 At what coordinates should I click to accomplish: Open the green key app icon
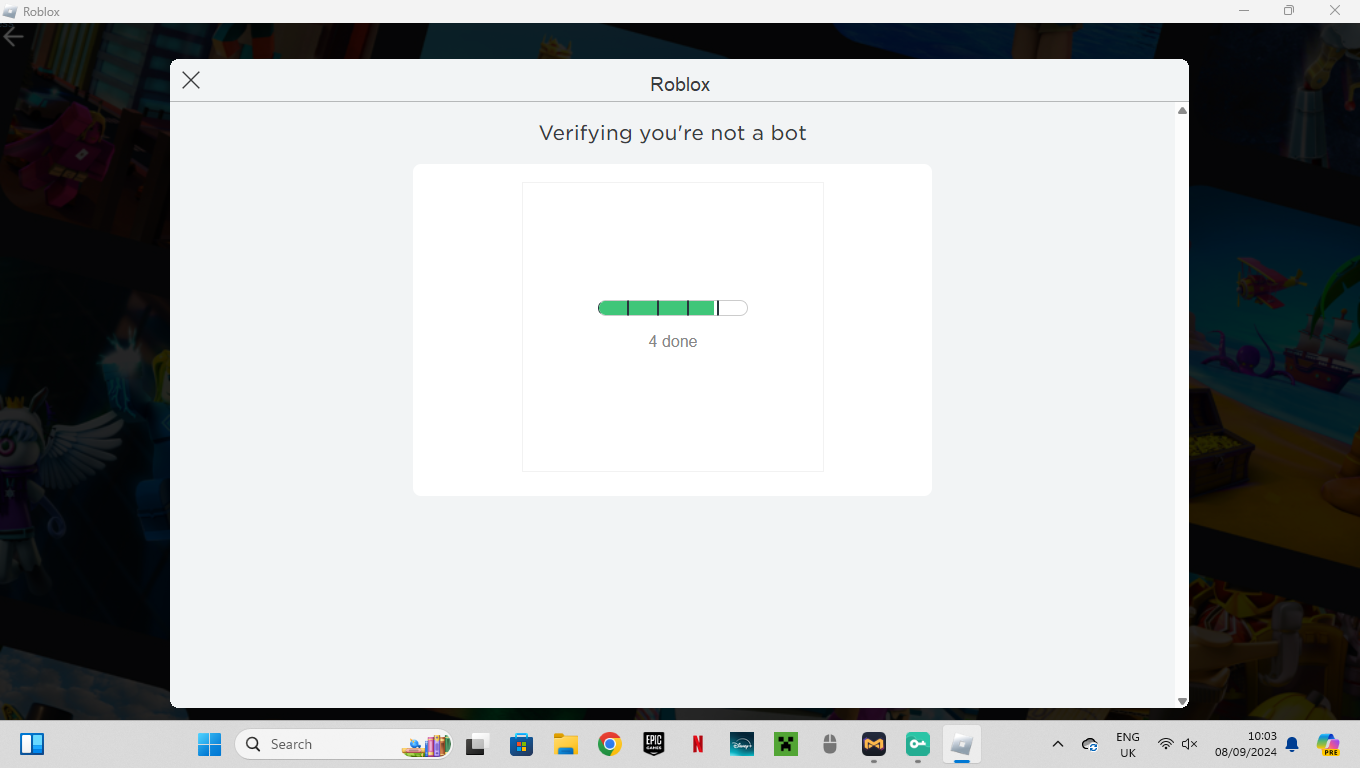coord(918,744)
